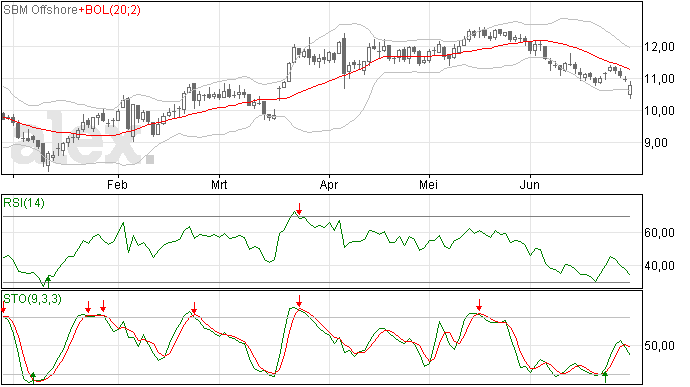Click the Mei month label

point(428,184)
